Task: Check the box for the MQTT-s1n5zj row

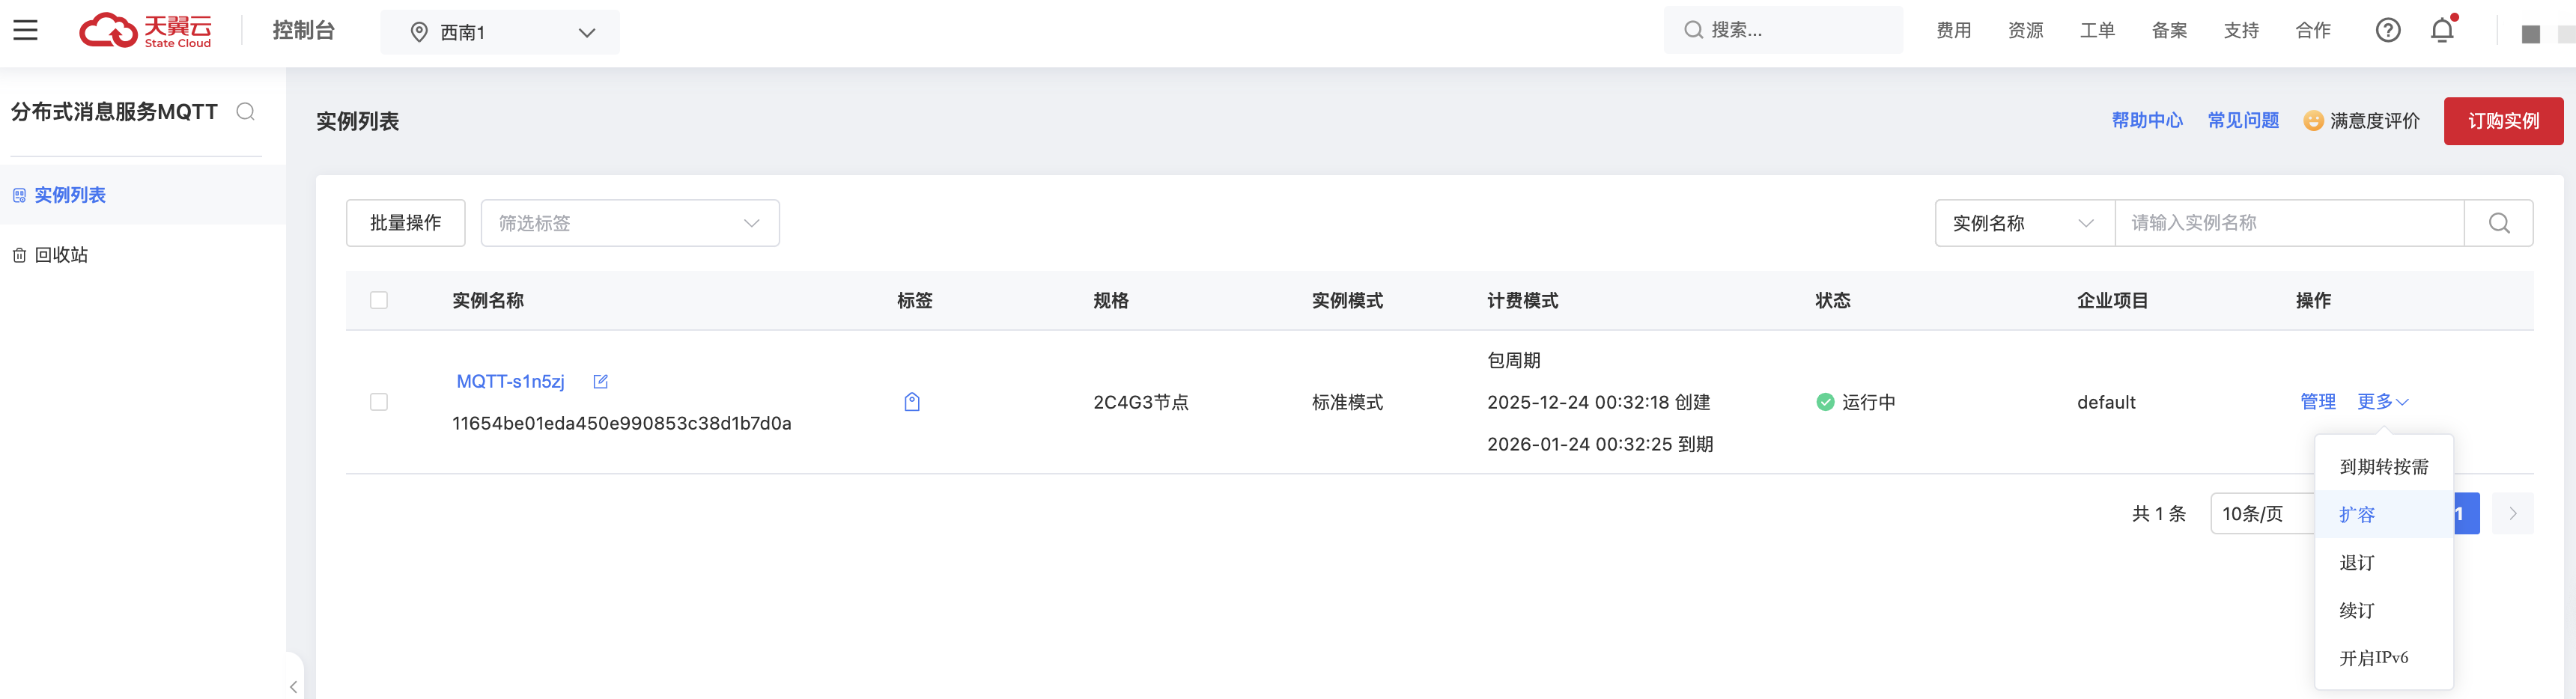Action: pos(379,402)
